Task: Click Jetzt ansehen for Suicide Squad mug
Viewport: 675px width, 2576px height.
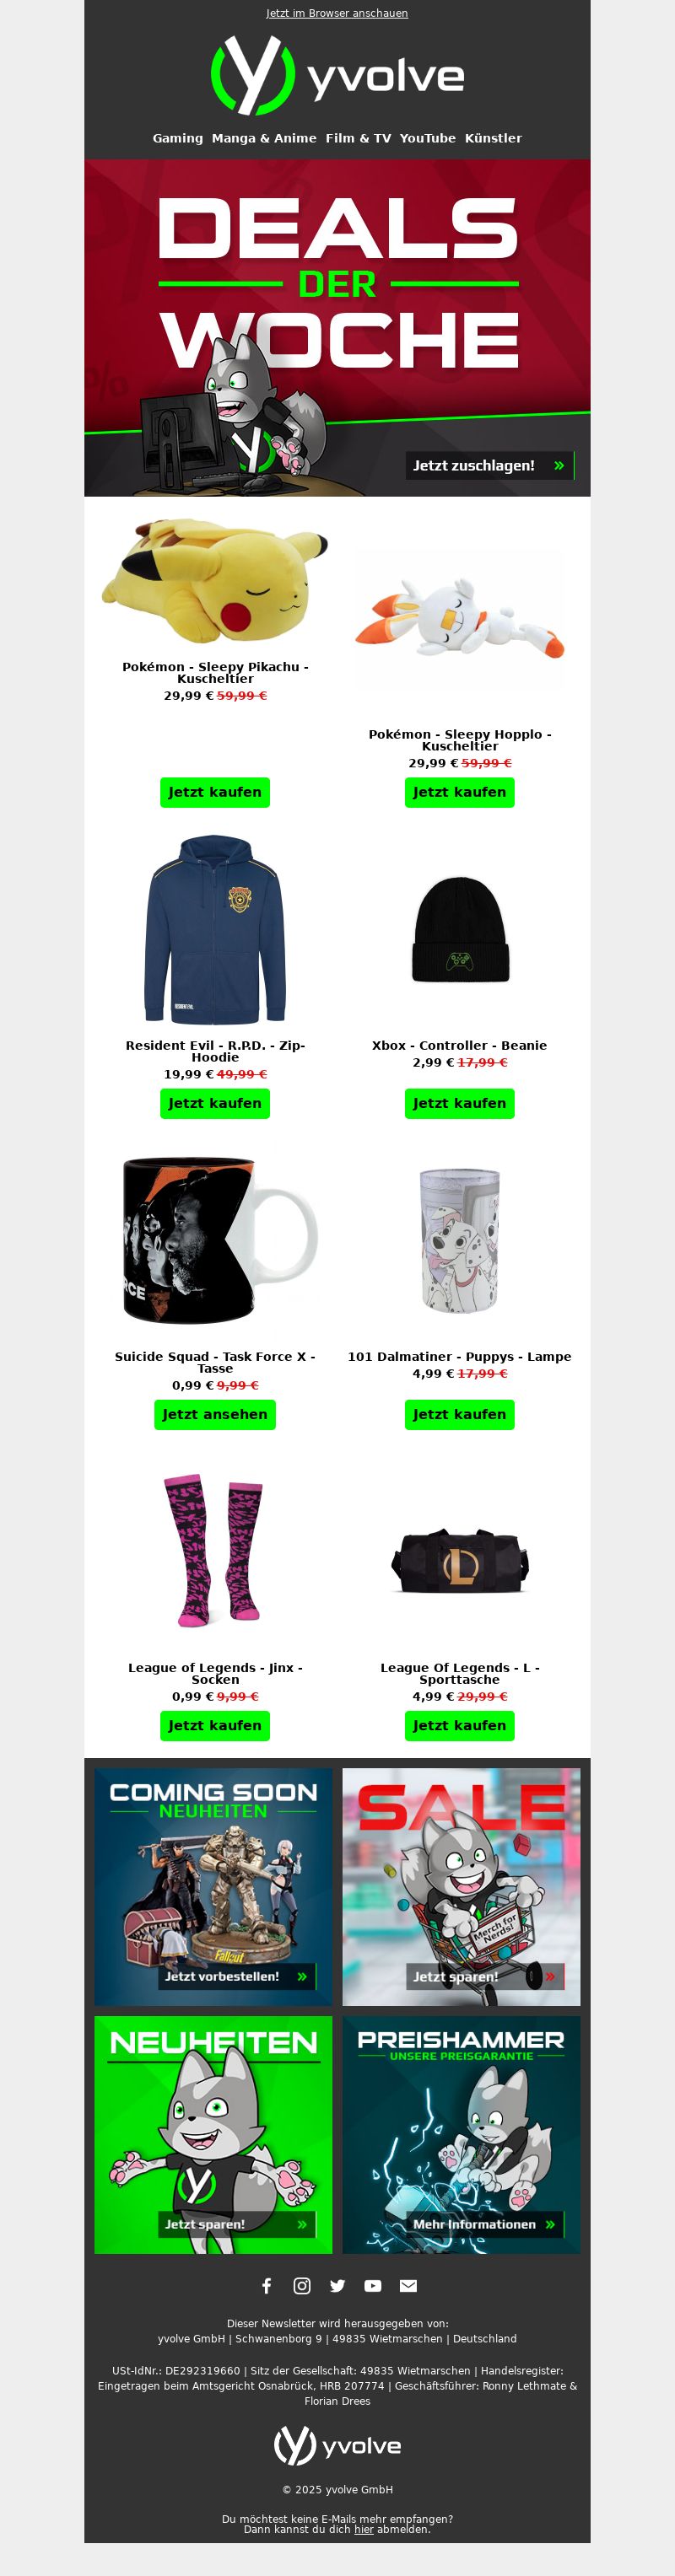Action: (215, 1414)
